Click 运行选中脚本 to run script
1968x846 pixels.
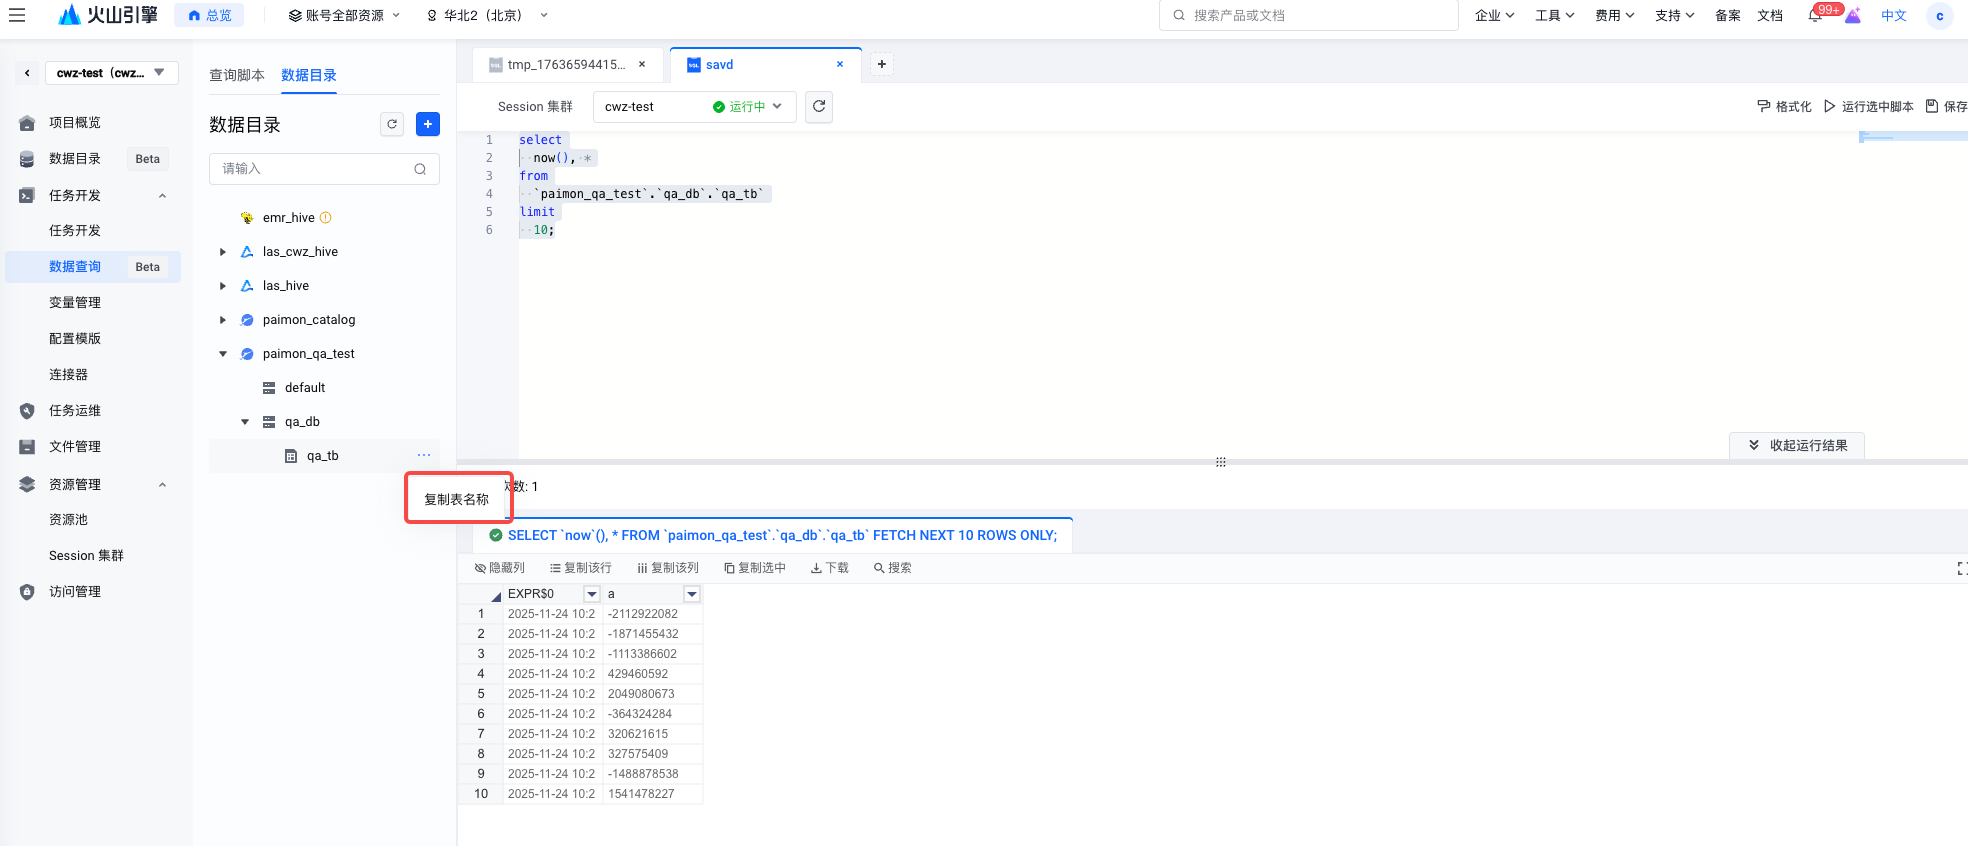click(1868, 106)
